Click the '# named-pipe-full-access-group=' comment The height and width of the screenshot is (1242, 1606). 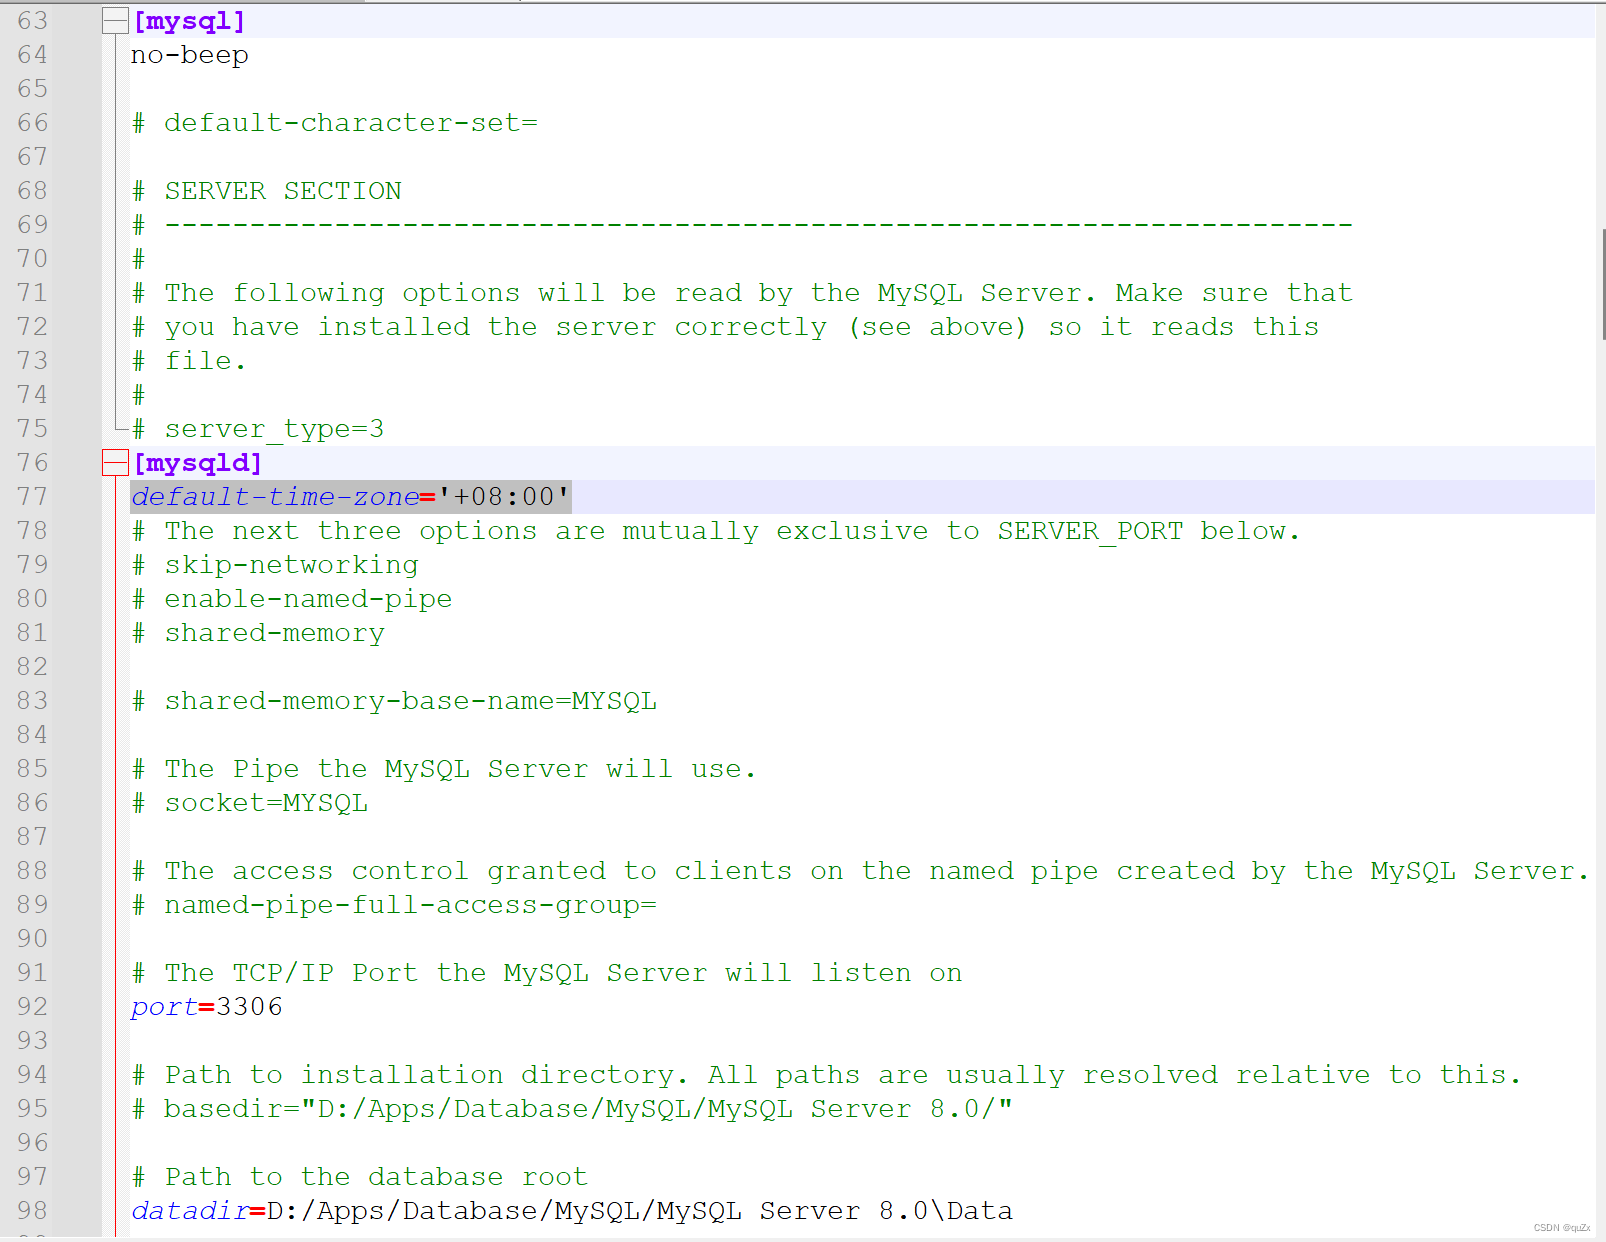pyautogui.click(x=394, y=905)
